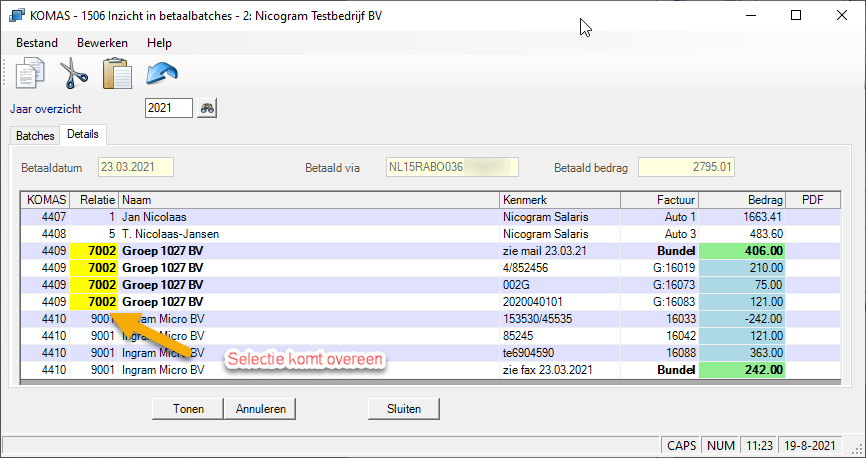Image resolution: width=866 pixels, height=458 pixels.
Task: Click the Paste clipboard toolbar icon
Action: point(118,73)
